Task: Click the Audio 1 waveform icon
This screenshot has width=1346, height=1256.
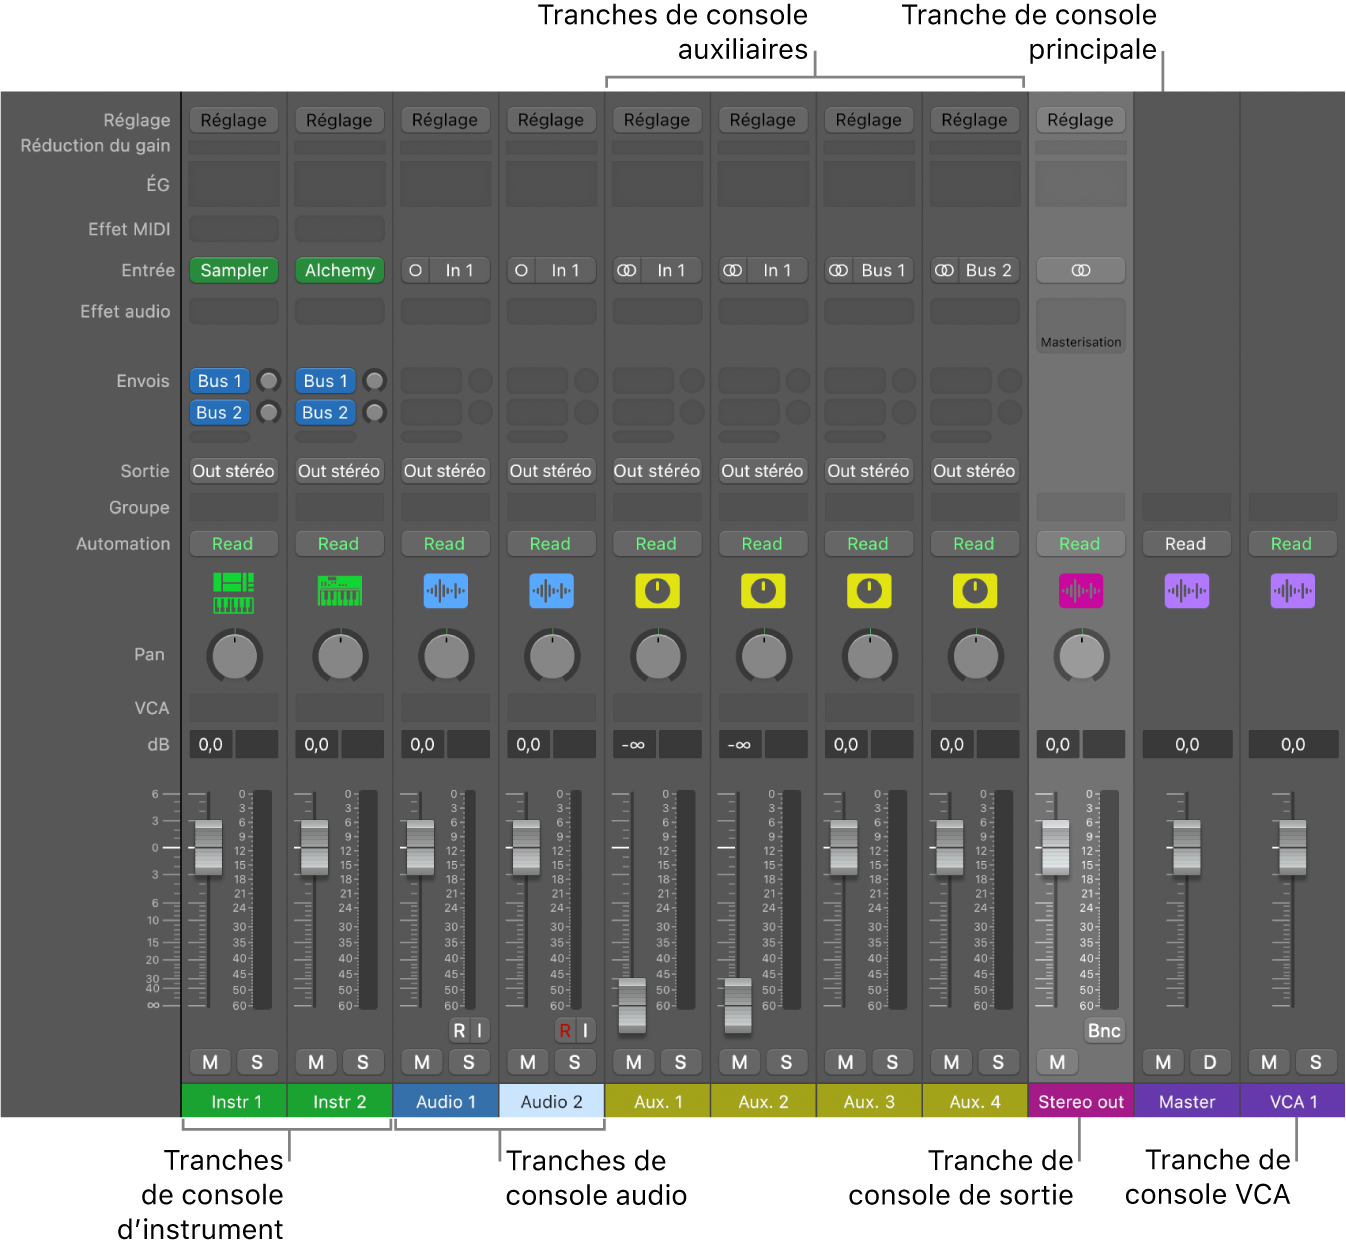Action: pyautogui.click(x=445, y=591)
